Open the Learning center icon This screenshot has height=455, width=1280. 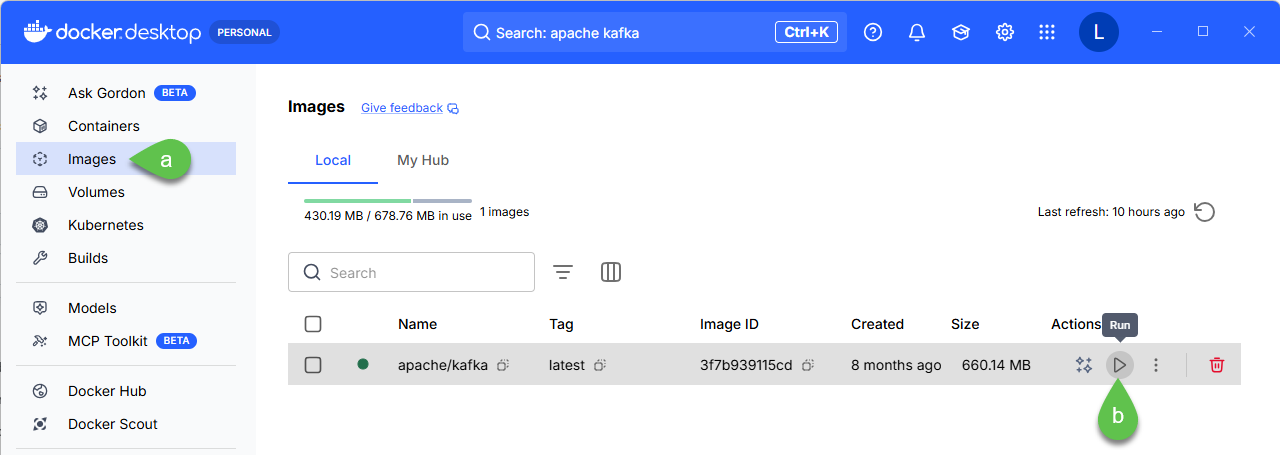961,32
